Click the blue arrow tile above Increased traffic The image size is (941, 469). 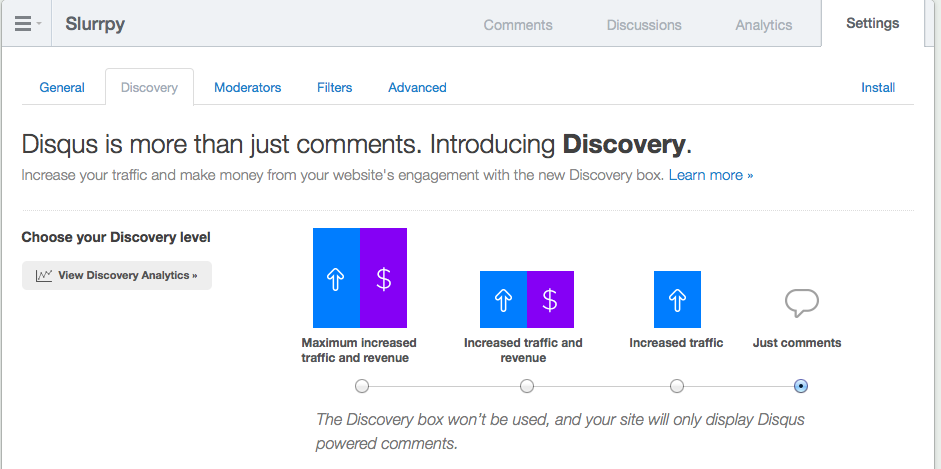pyautogui.click(x=677, y=299)
